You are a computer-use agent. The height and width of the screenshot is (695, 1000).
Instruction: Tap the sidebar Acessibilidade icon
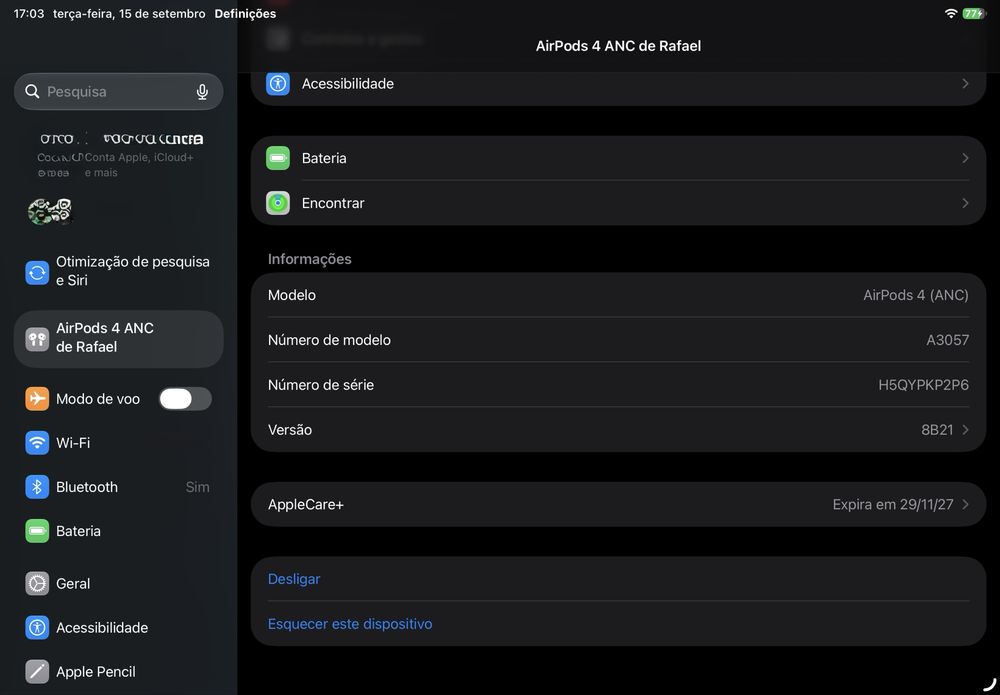pyautogui.click(x=37, y=627)
